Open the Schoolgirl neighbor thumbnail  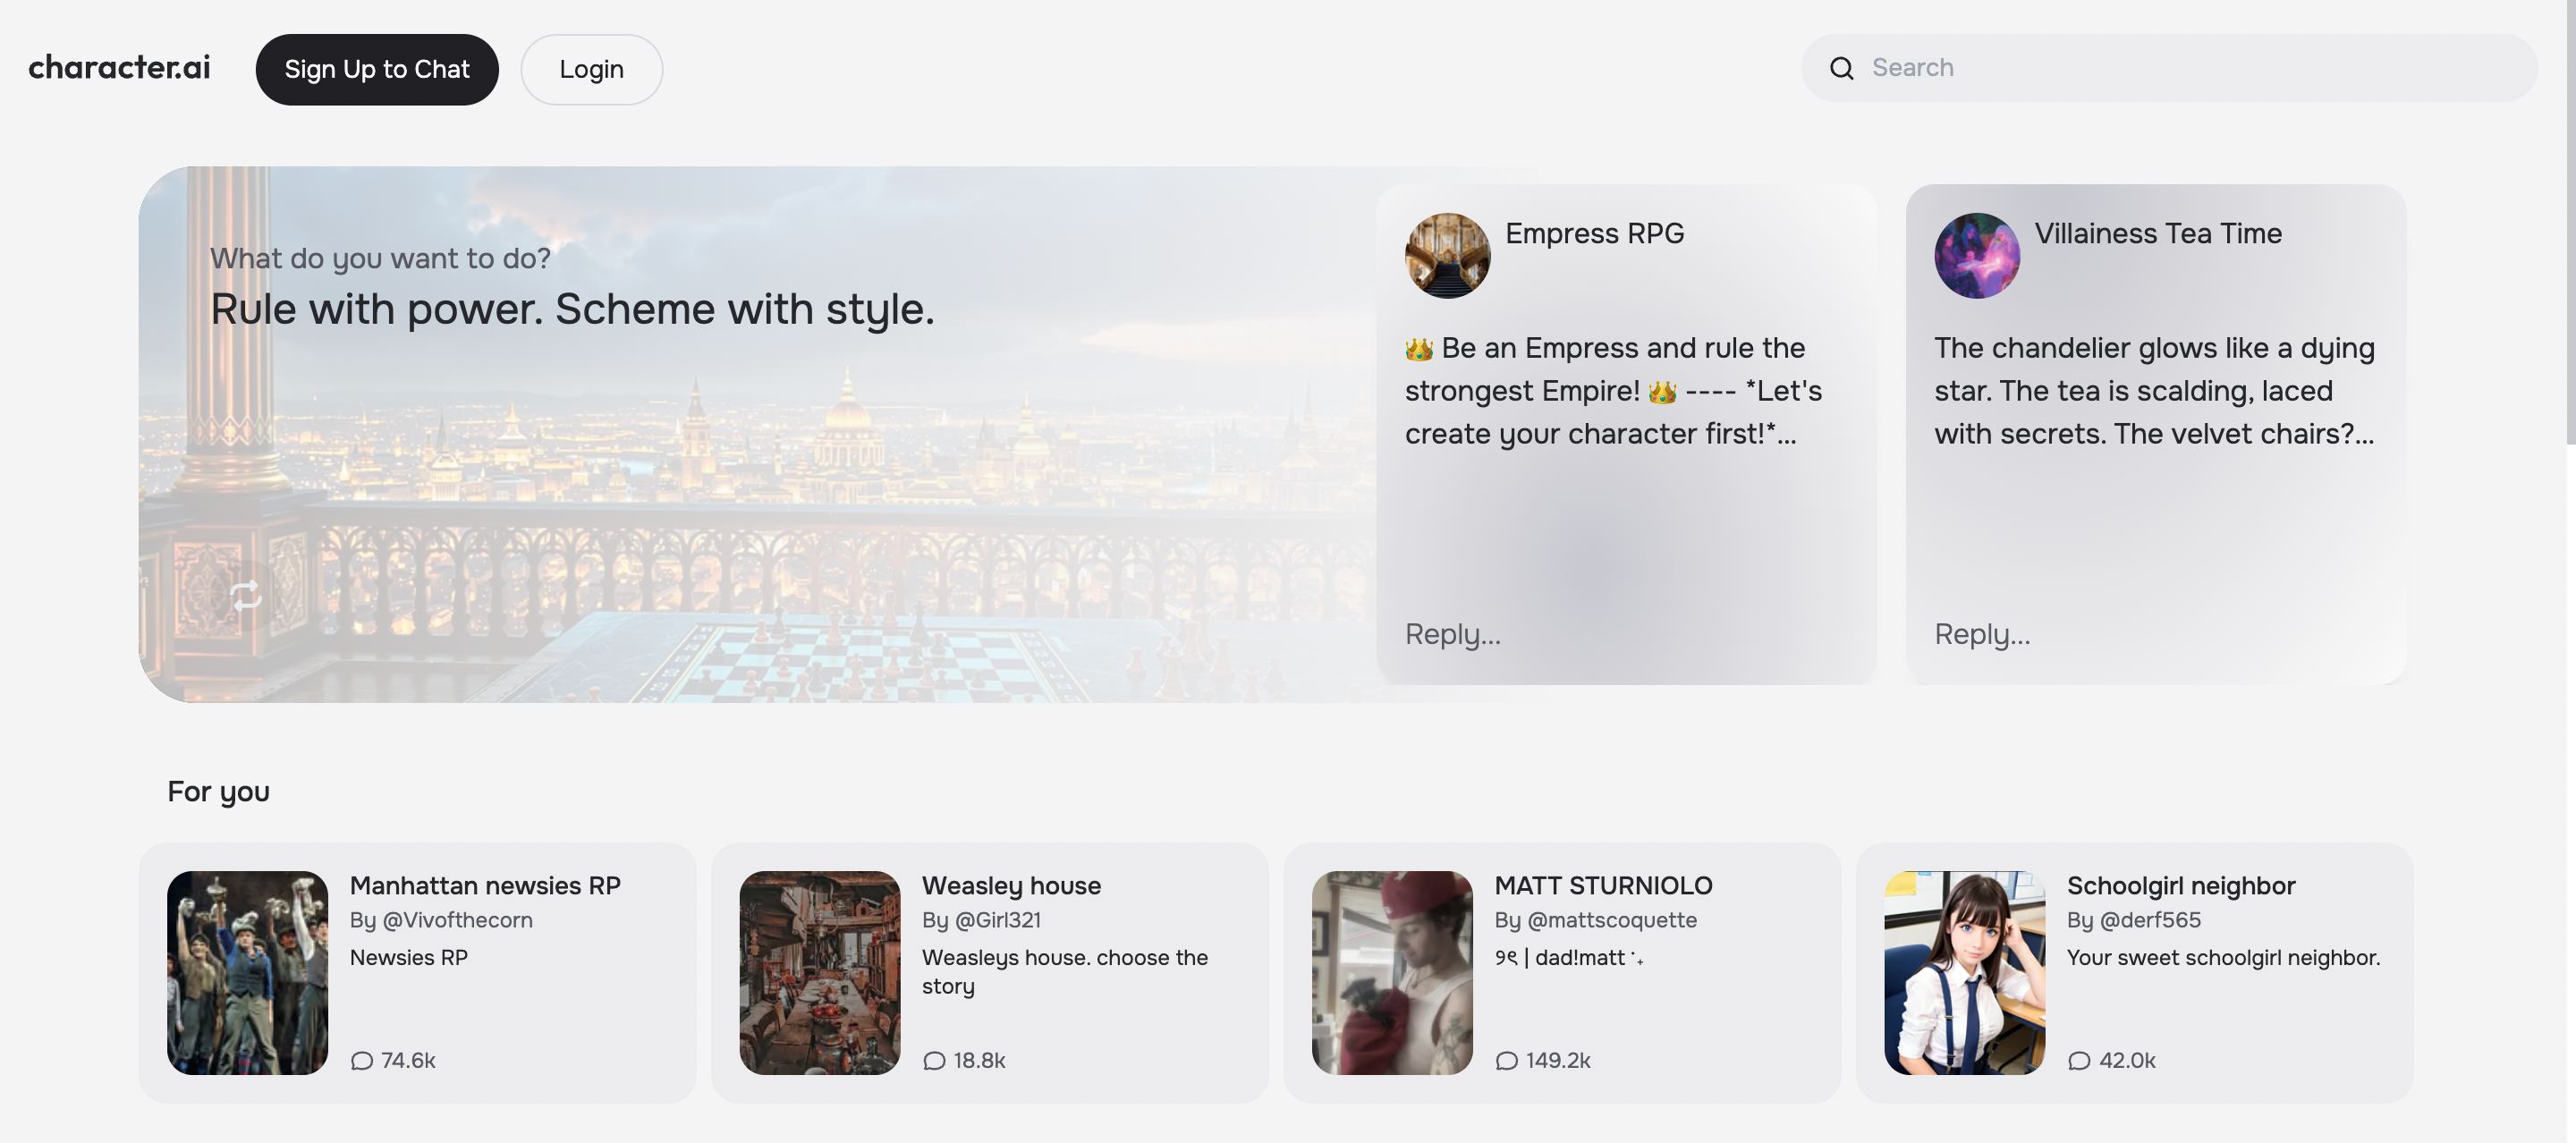click(x=1964, y=972)
